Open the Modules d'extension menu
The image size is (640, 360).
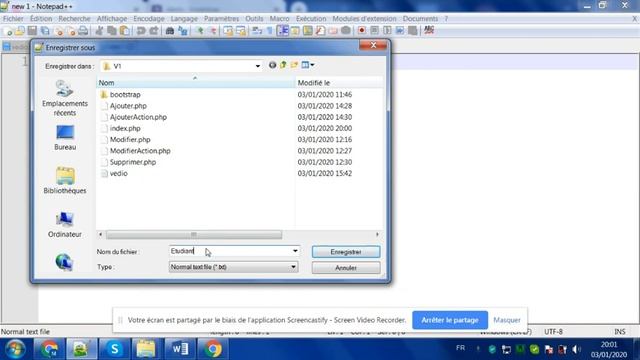364,19
